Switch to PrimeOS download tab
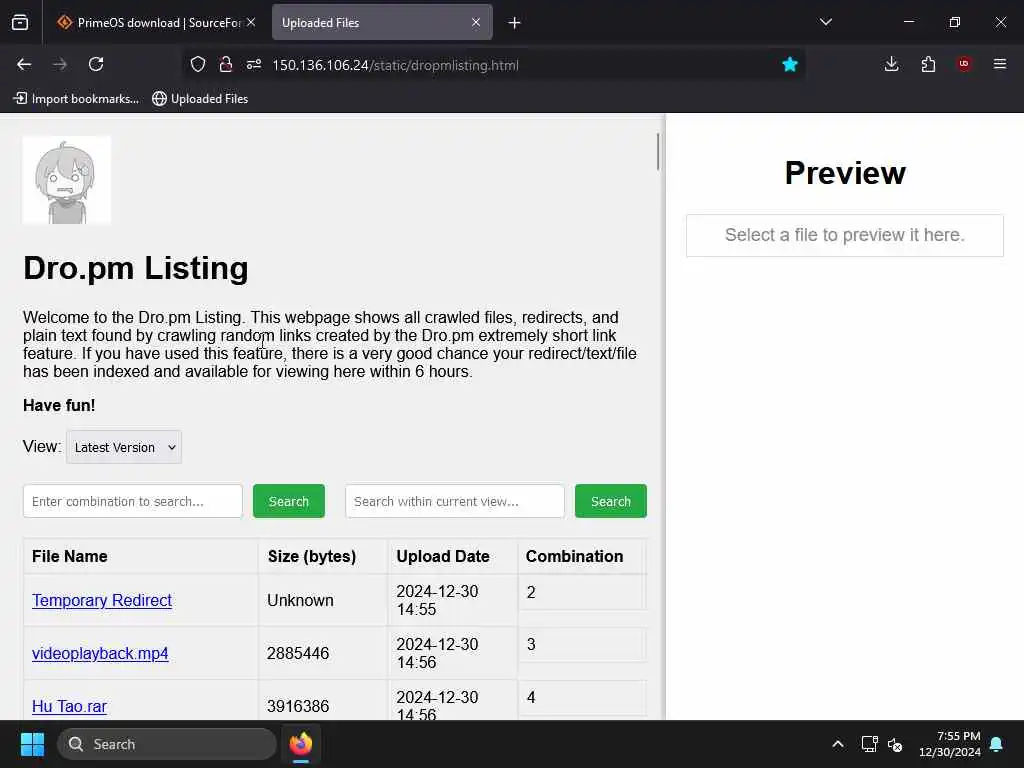The image size is (1024, 768). [156, 22]
